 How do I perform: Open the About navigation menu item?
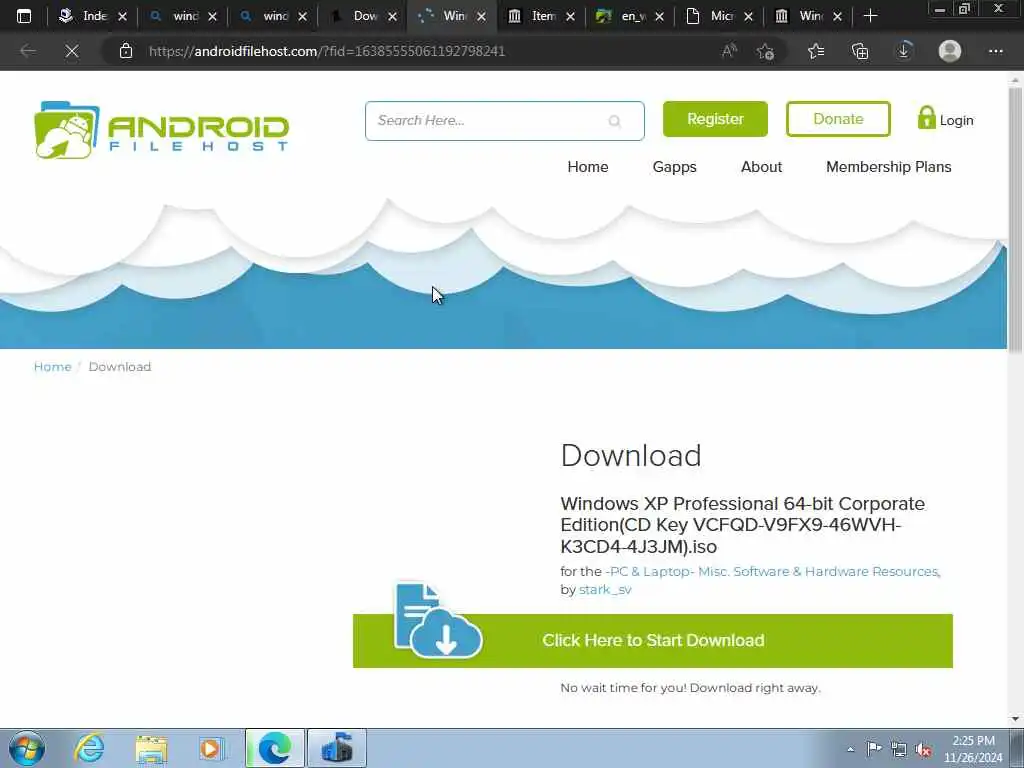761,167
